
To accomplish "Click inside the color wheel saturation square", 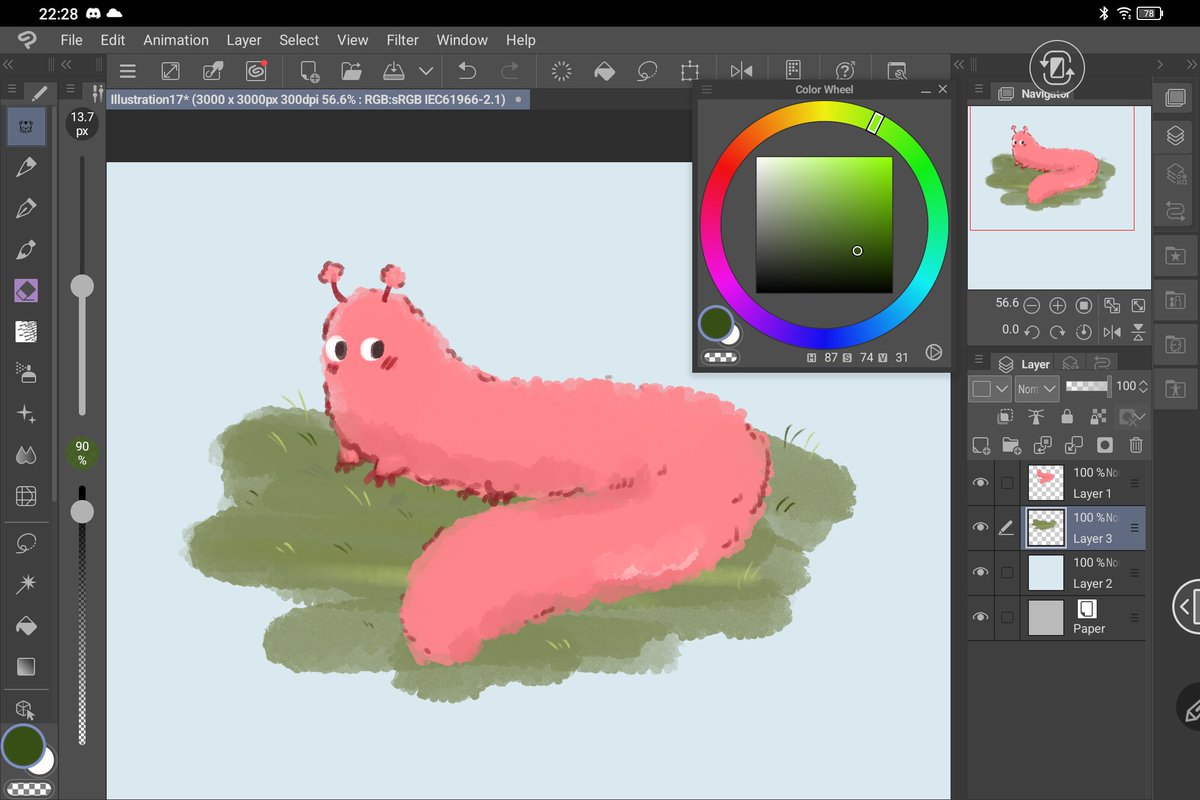I will point(824,225).
